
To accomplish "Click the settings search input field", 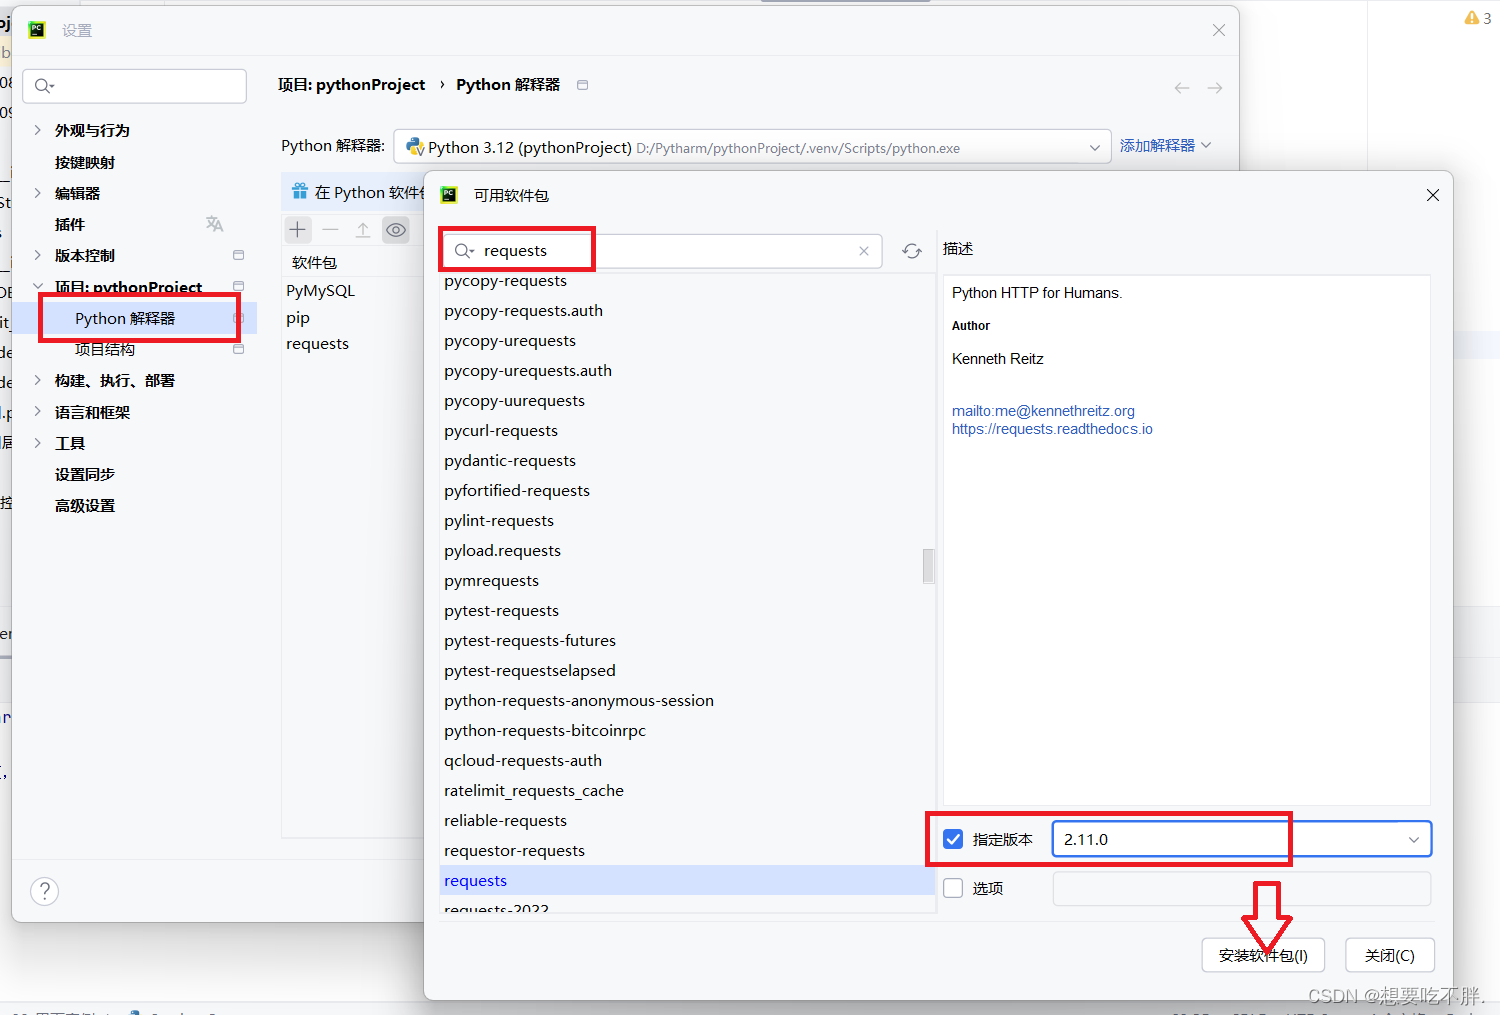I will tap(135, 86).
